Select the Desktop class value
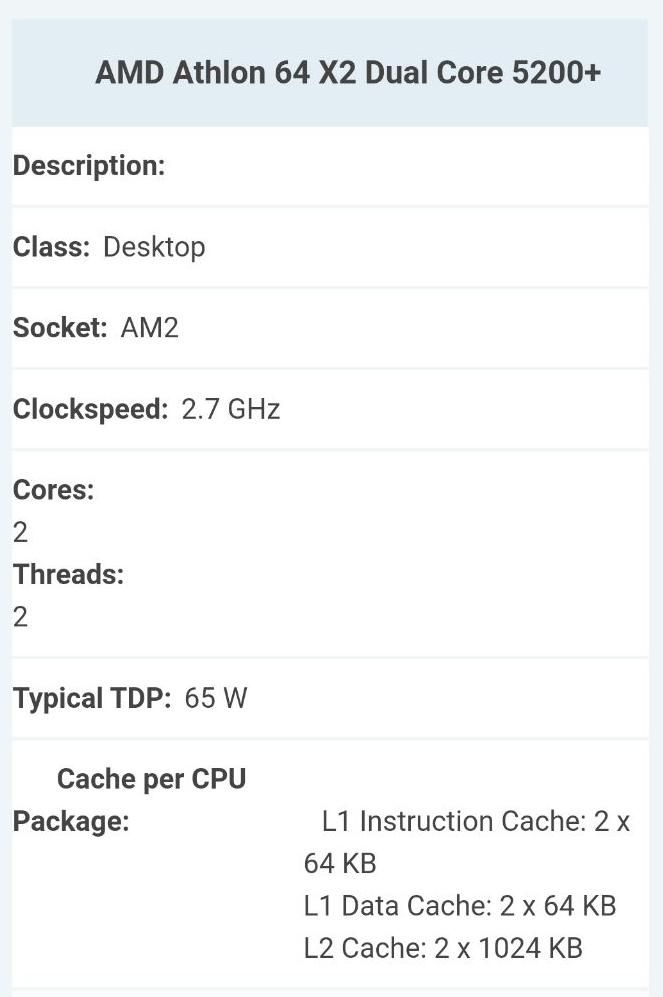The height and width of the screenshot is (997, 663). click(154, 247)
